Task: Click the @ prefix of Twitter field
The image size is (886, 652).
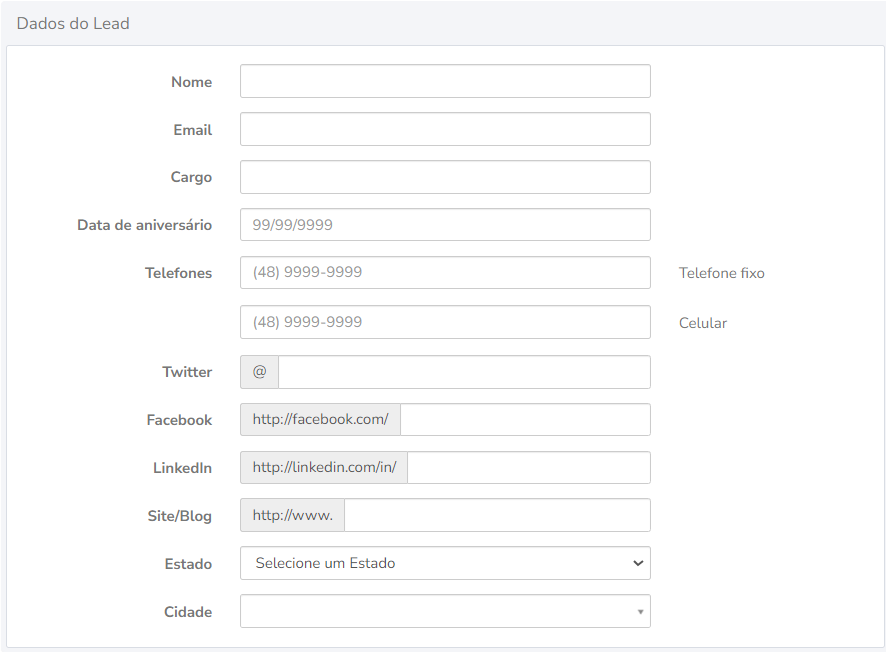Action: pyautogui.click(x=259, y=372)
